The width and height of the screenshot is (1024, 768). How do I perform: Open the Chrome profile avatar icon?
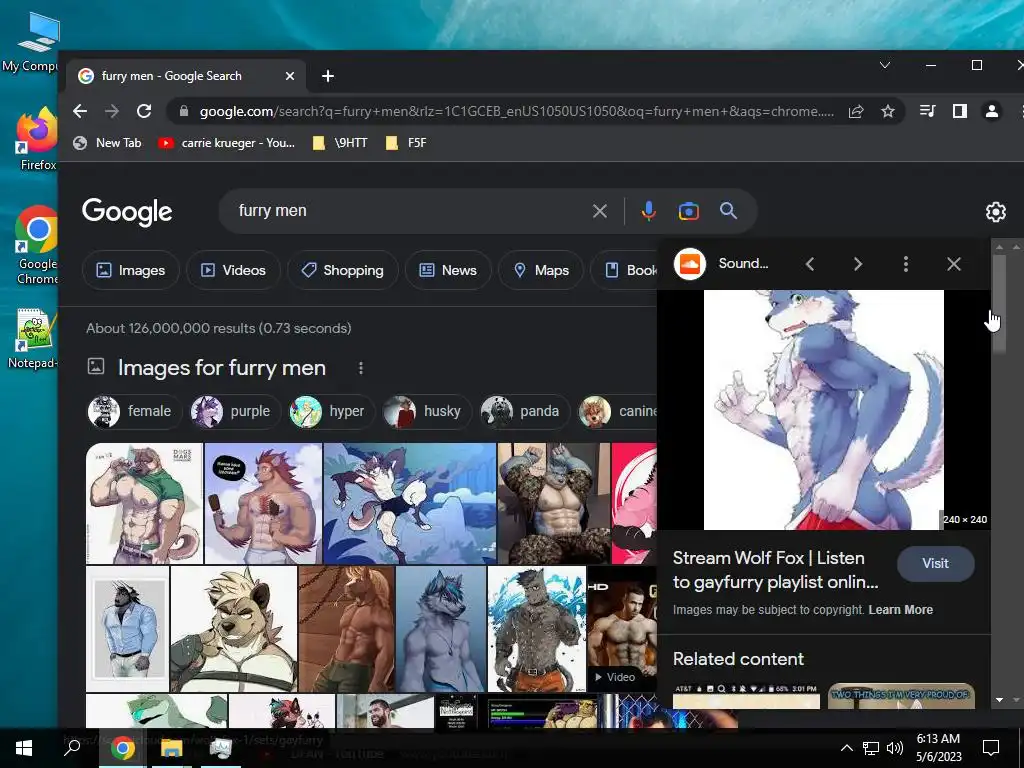click(x=991, y=111)
